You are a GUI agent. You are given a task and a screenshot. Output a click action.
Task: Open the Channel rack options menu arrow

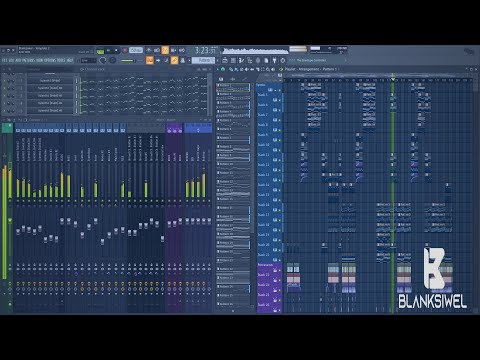click(x=4, y=69)
